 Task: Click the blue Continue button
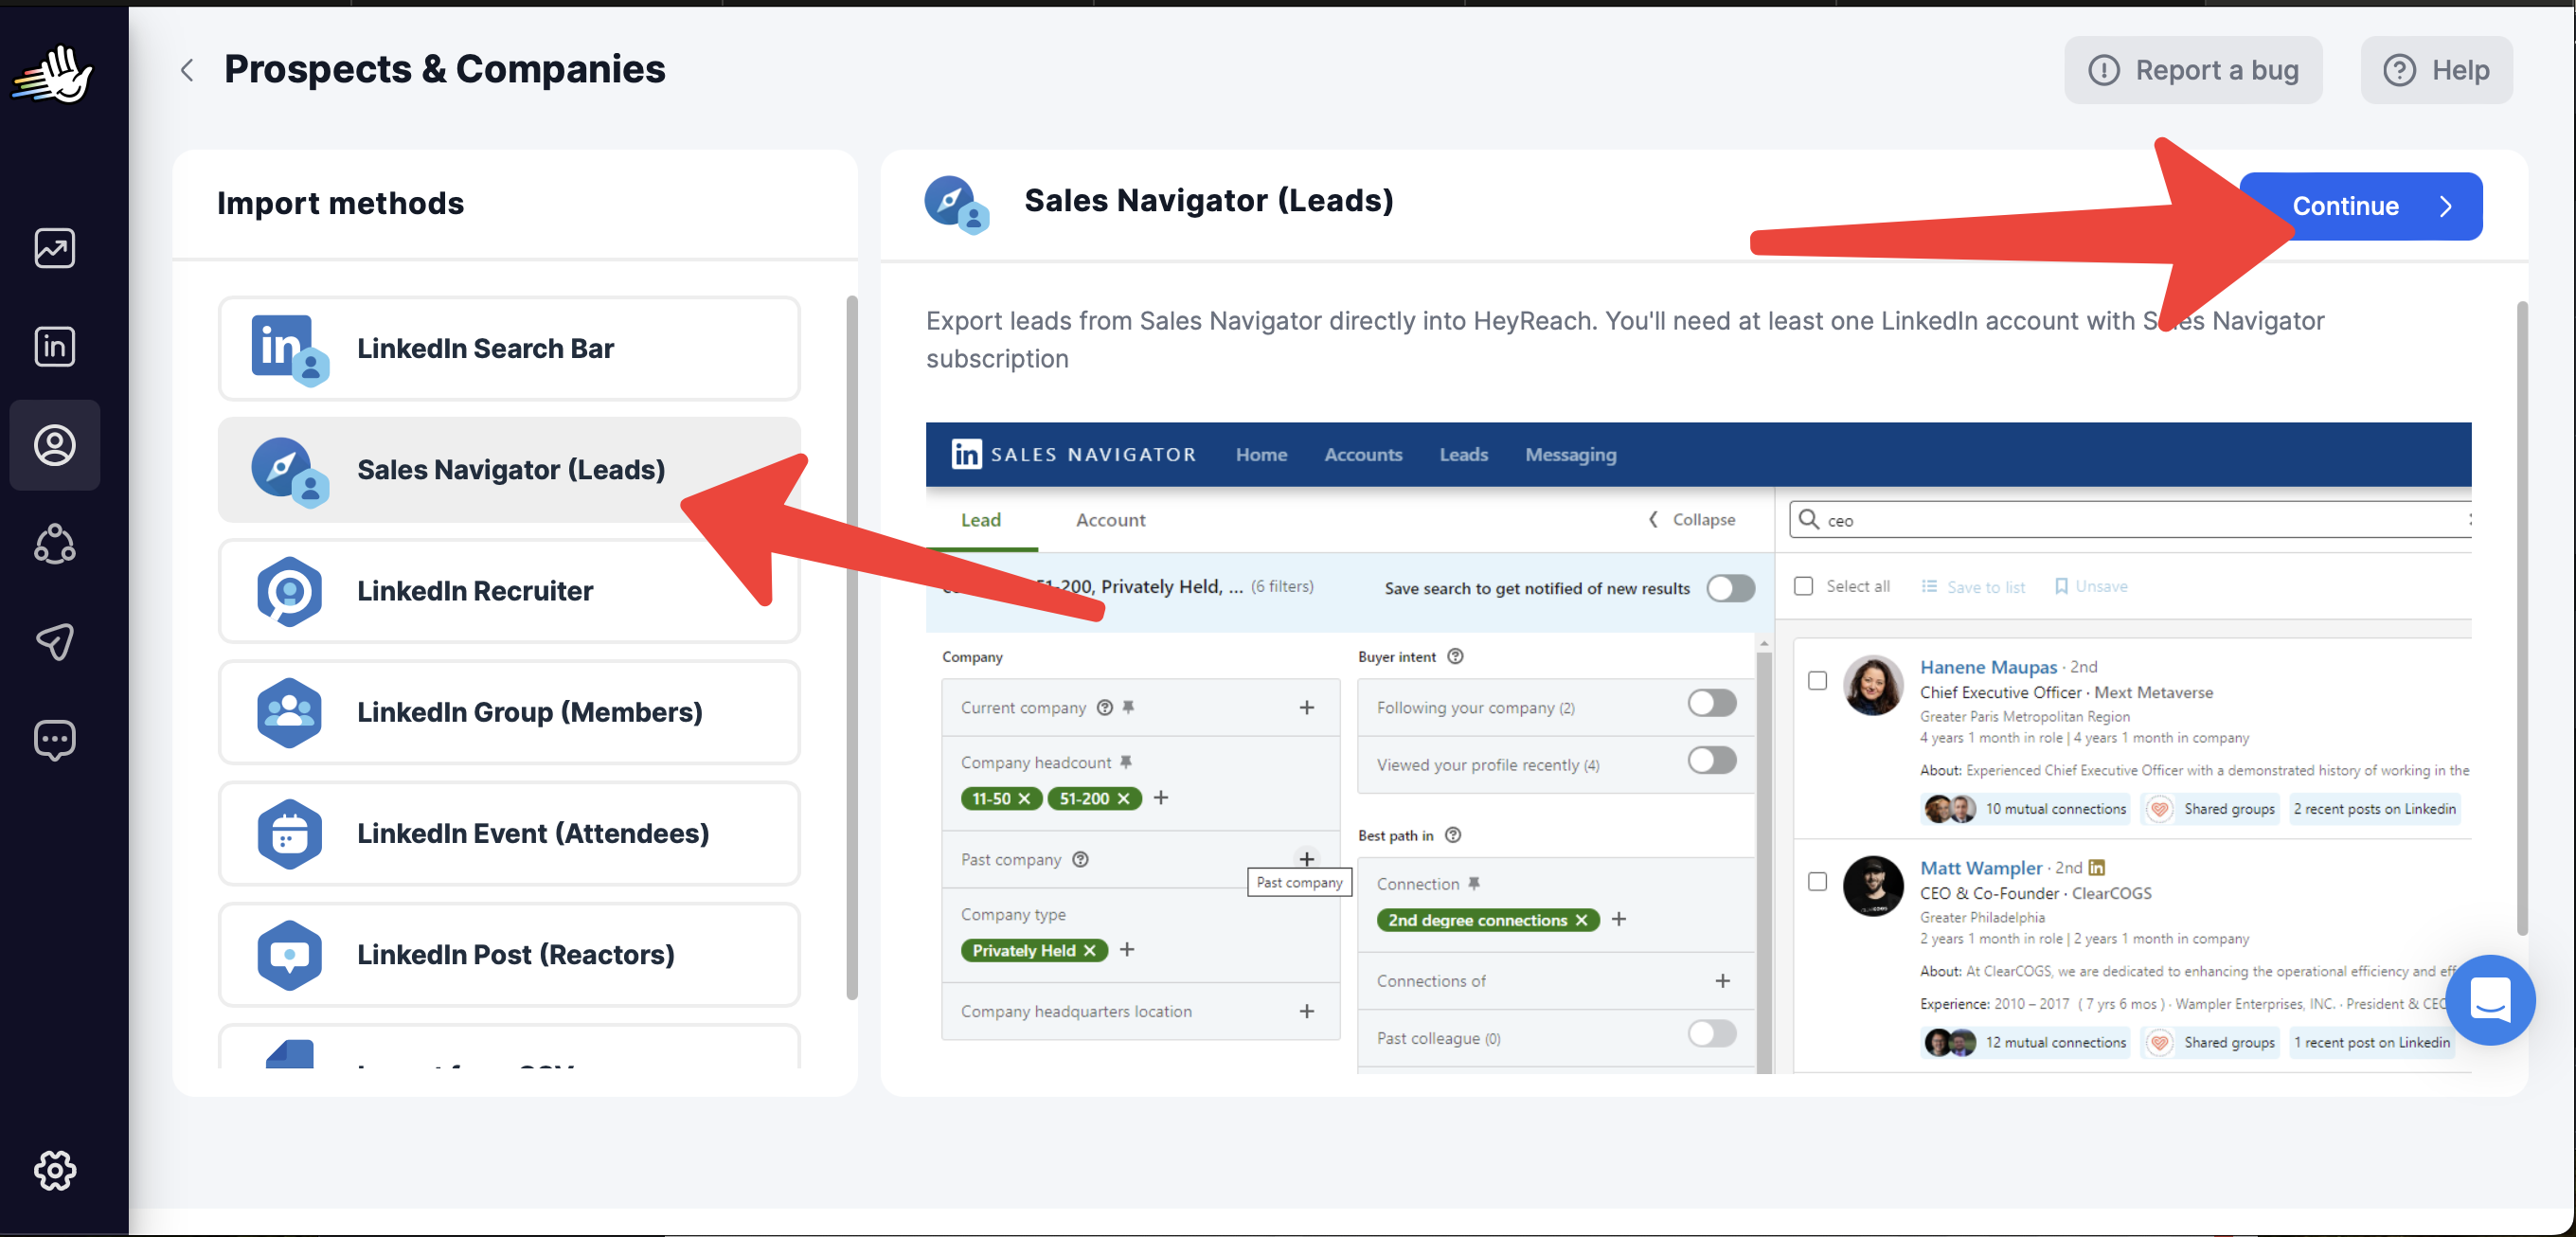[x=2370, y=206]
